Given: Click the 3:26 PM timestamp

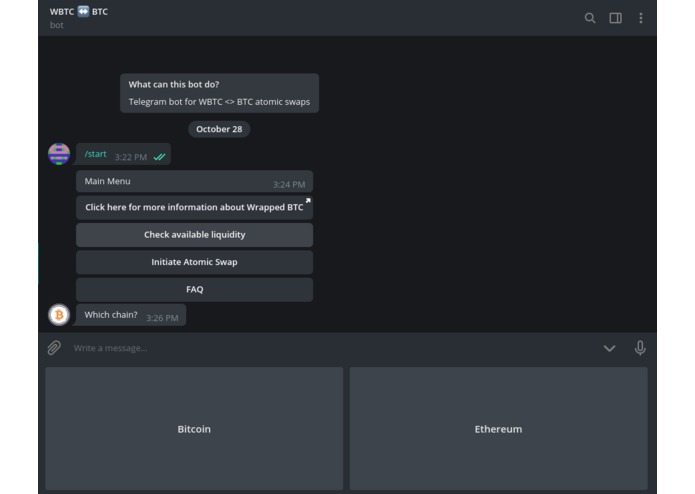Looking at the screenshot, I should (x=162, y=318).
